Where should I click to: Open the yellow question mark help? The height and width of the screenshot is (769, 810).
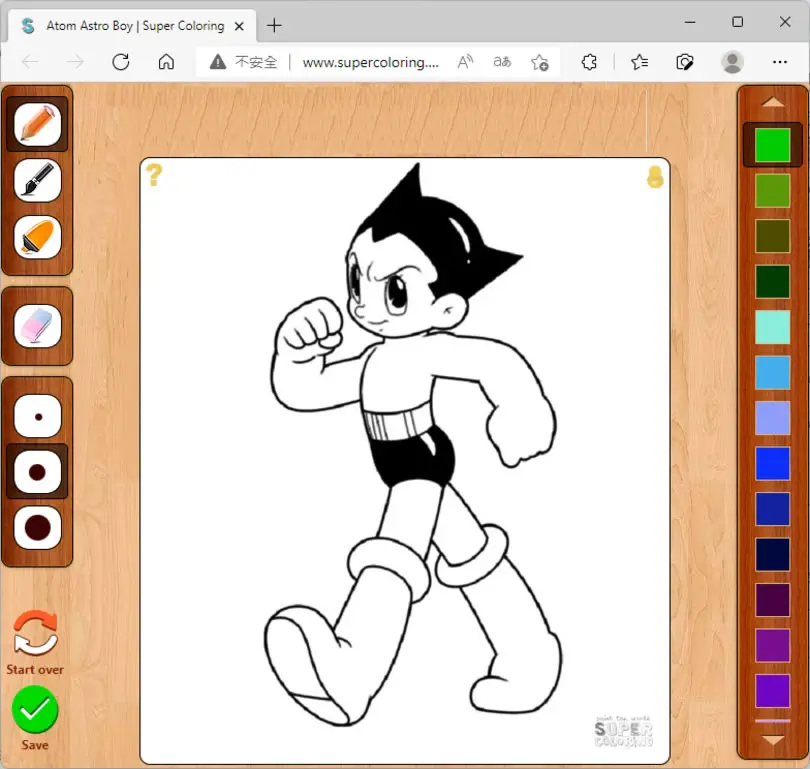pos(154,175)
